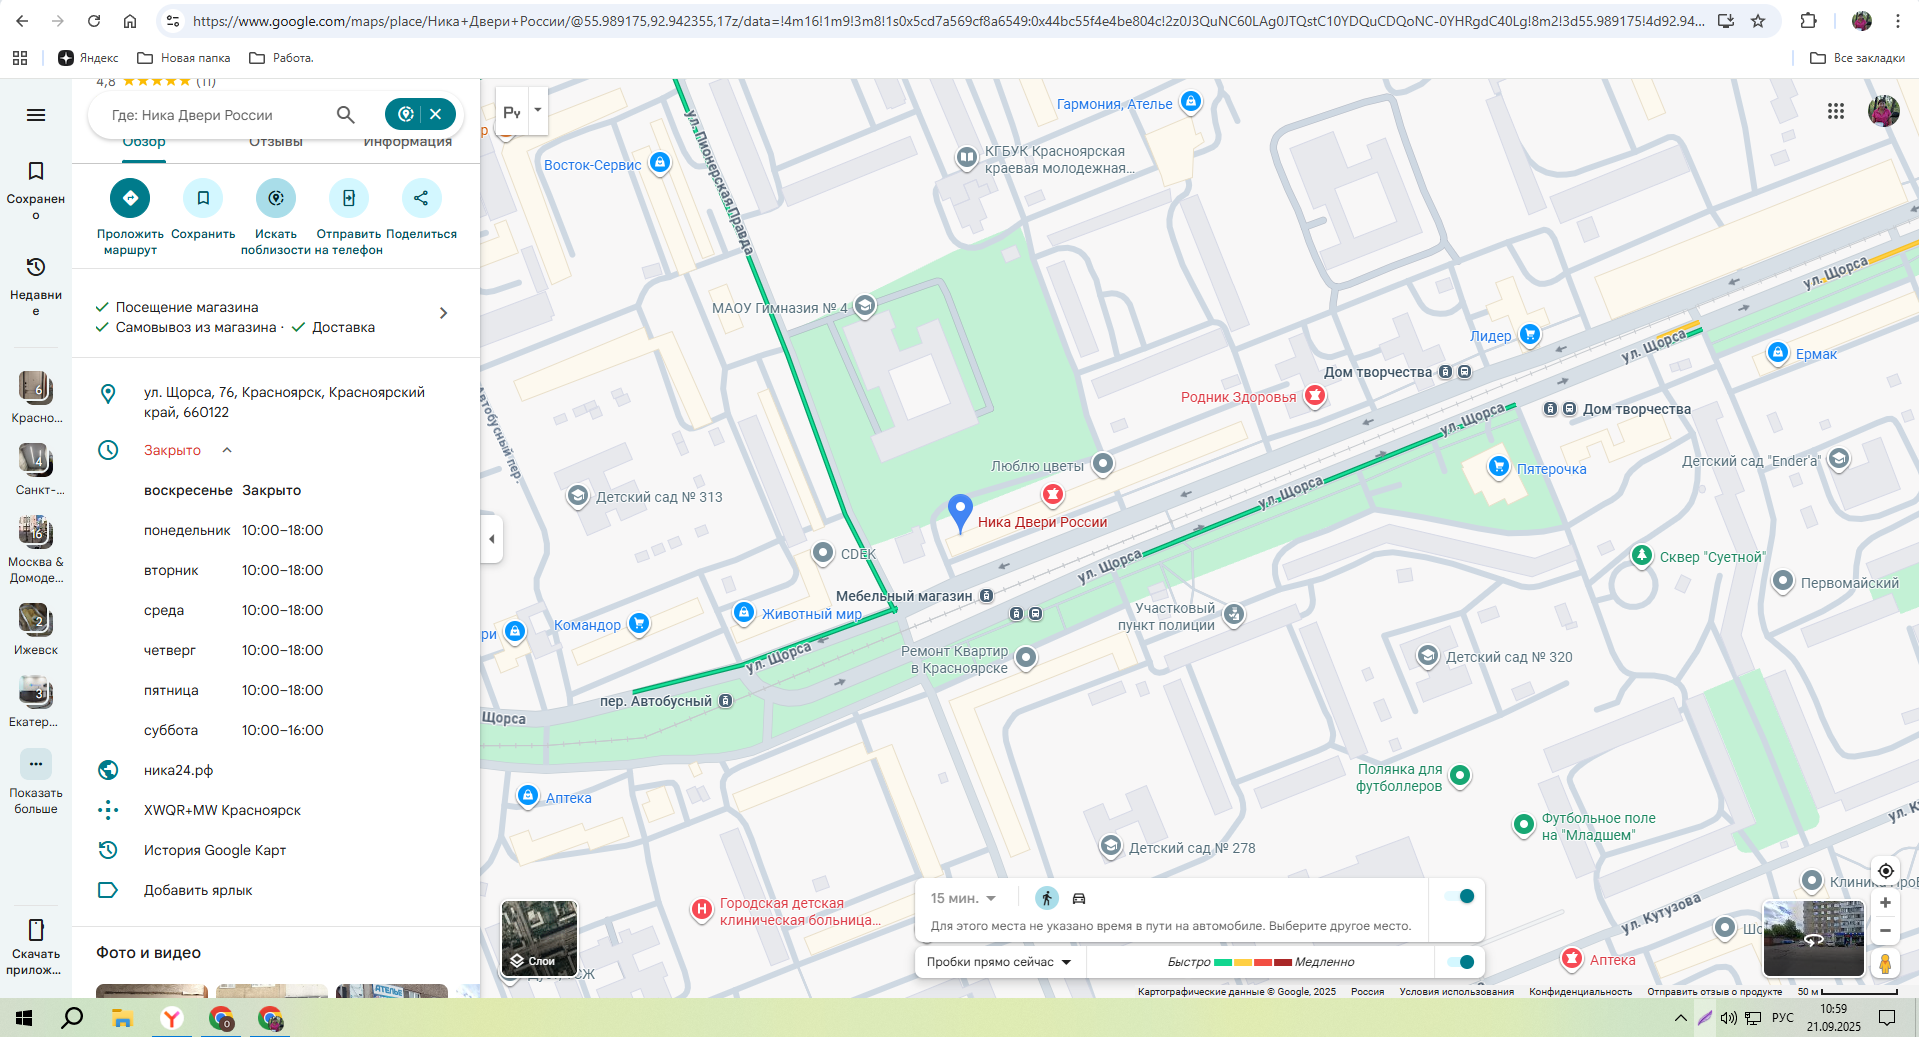Screen dimensions: 1919x1037
Task: Click the Пятерочка shop marker on map
Action: [1498, 466]
